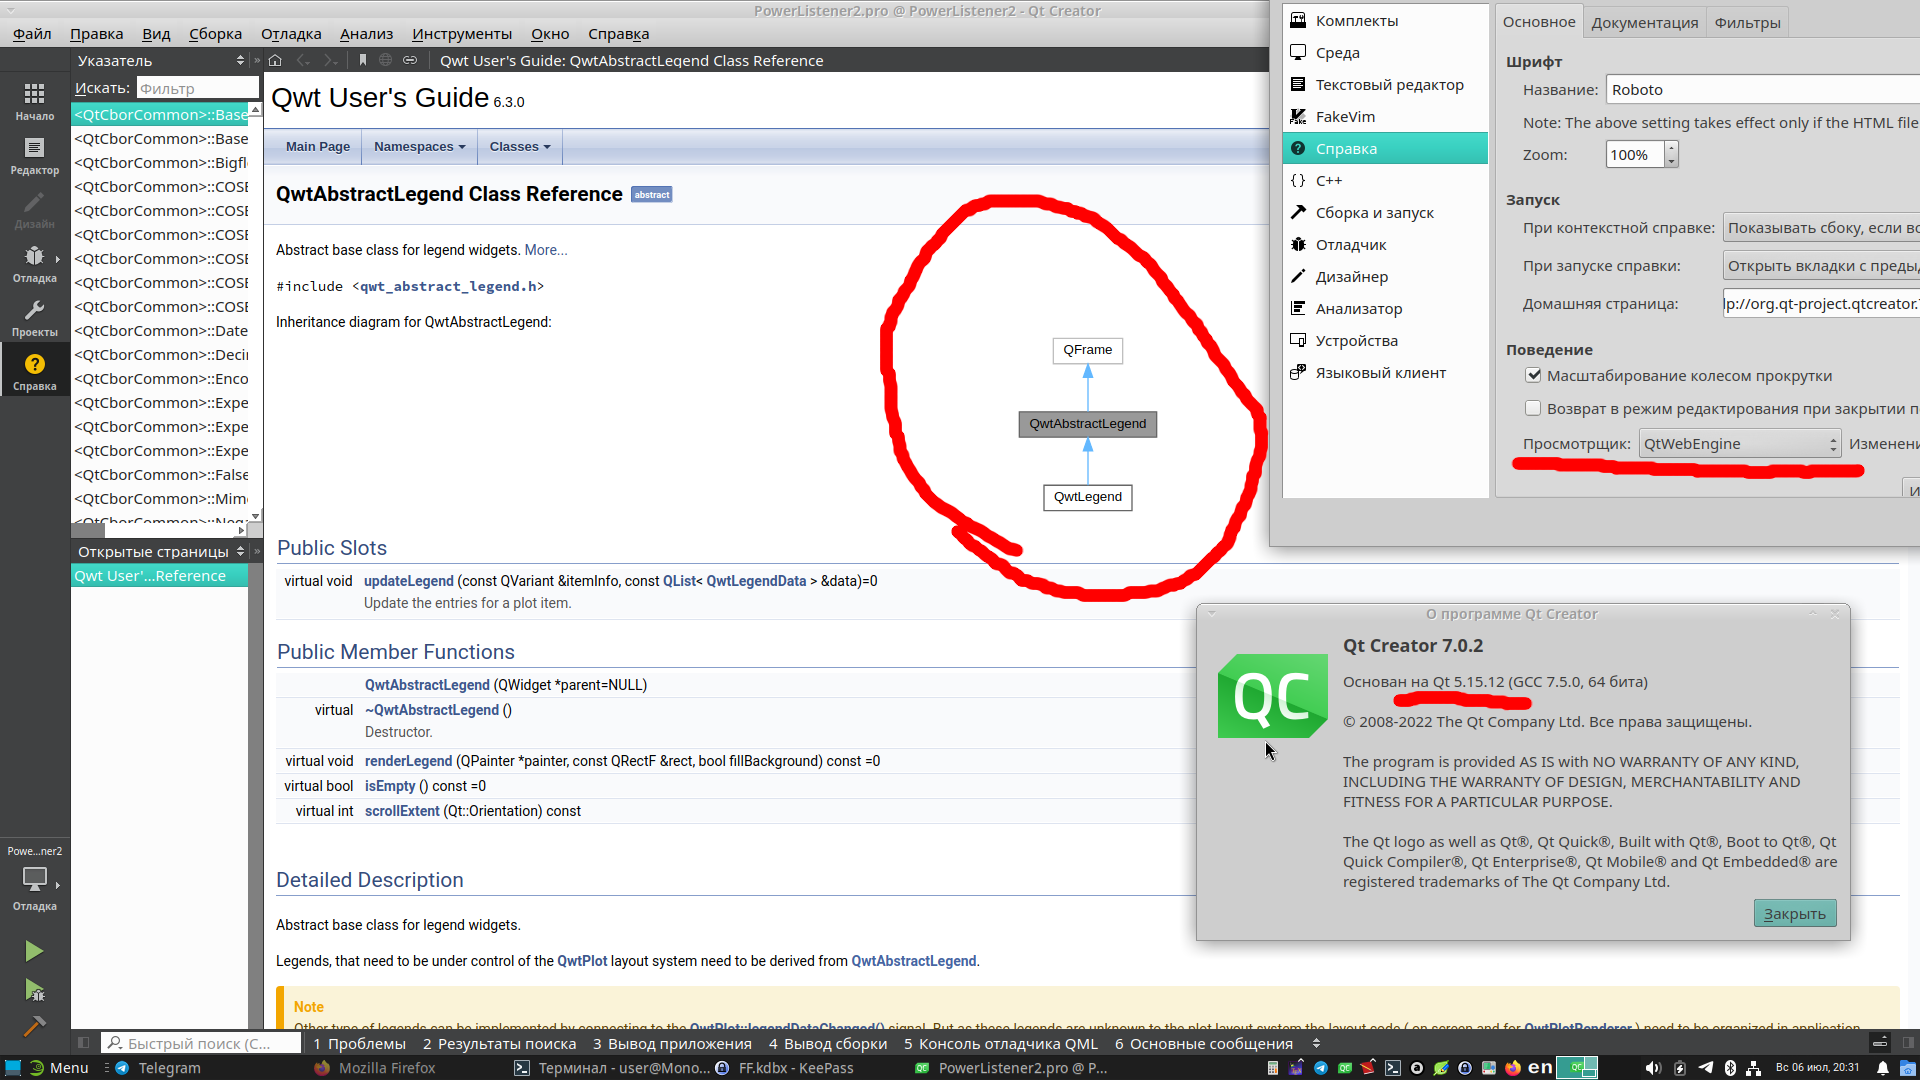Open the Среда settings category
1920x1080 pixels.
tap(1386, 52)
